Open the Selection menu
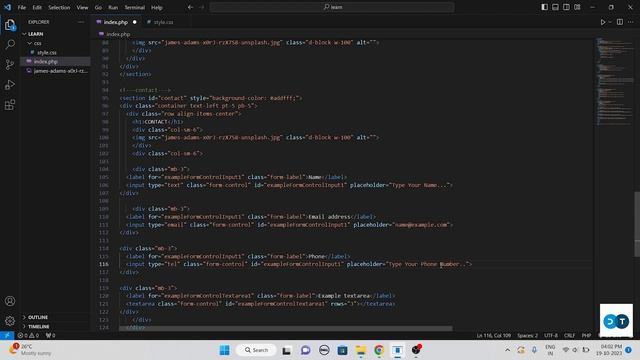Viewport: 640px width, 360px height. [59, 7]
